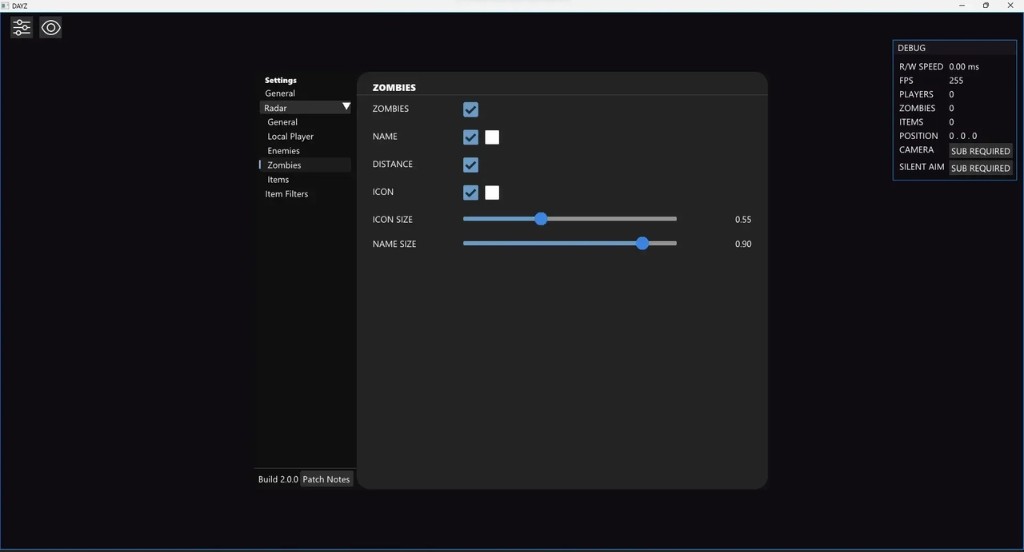Toggle the ICON checkbox
Viewport: 1024px width, 552px height.
[471, 192]
